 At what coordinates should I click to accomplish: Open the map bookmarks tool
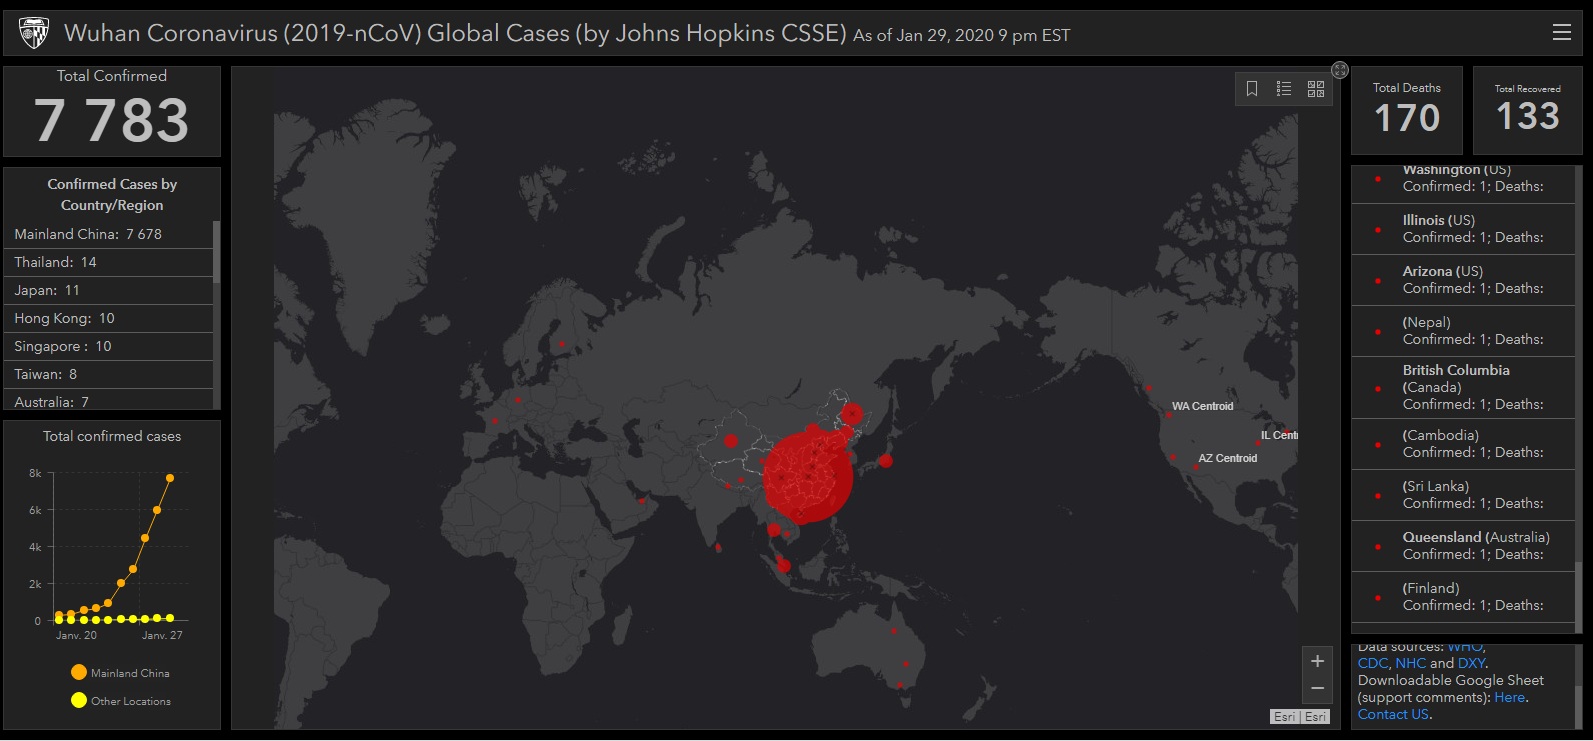click(1252, 89)
